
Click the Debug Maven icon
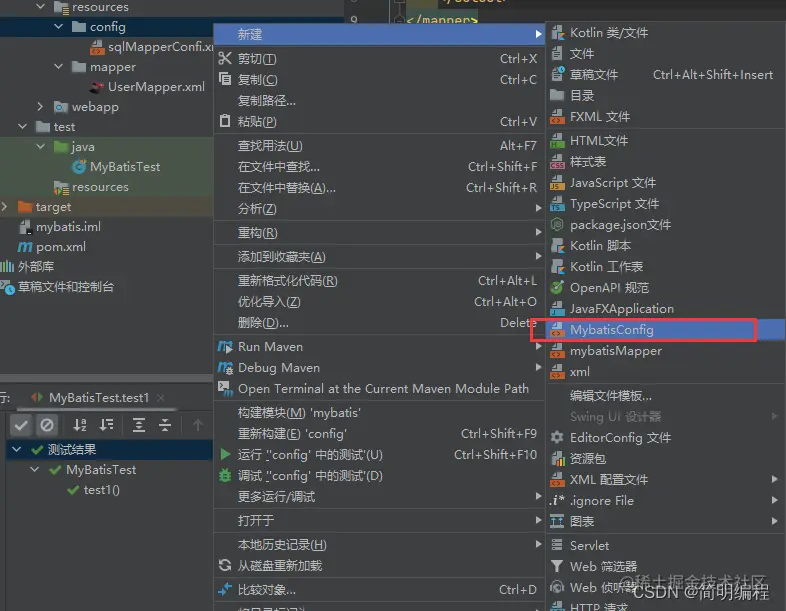click(x=225, y=367)
